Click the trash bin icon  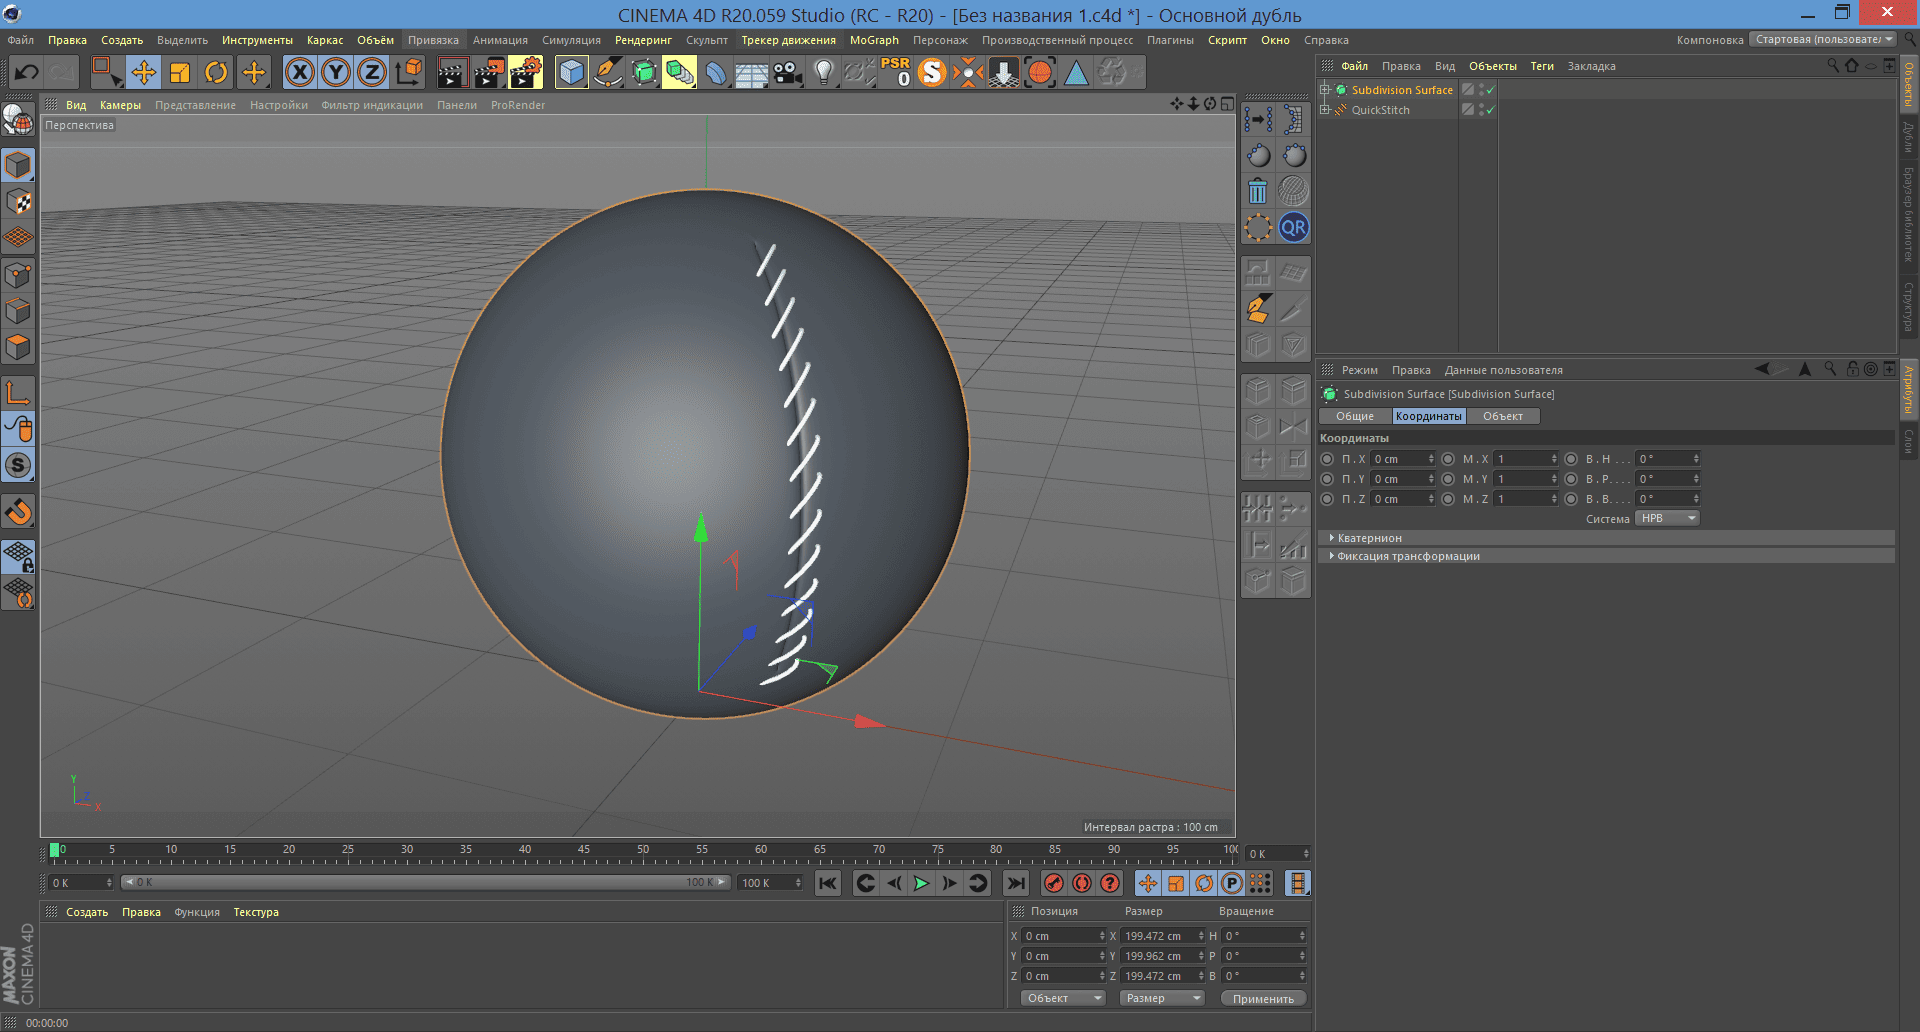(1258, 191)
